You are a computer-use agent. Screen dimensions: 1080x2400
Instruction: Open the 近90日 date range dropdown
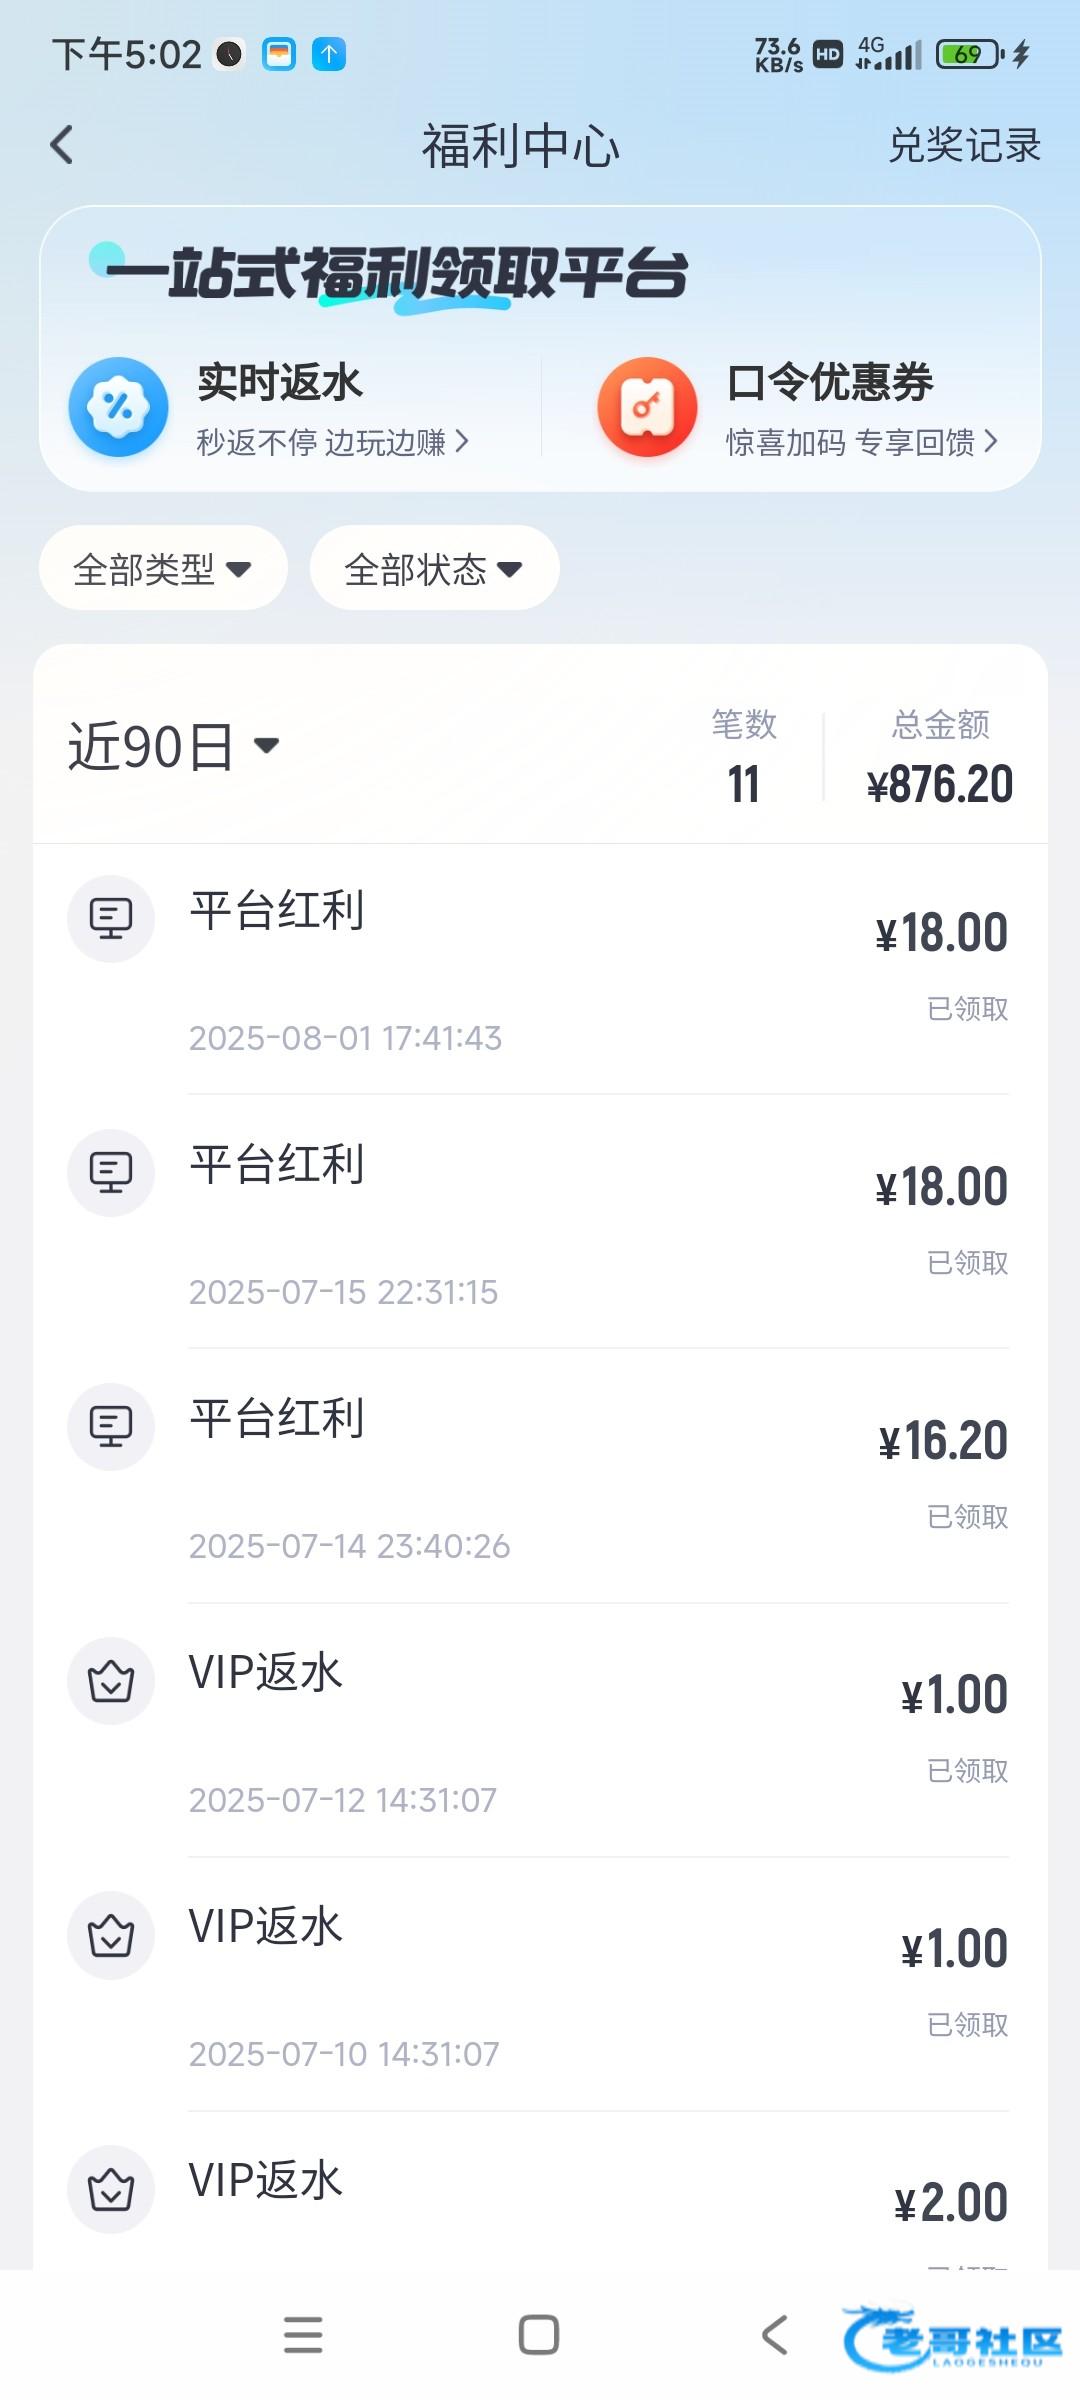click(x=173, y=747)
